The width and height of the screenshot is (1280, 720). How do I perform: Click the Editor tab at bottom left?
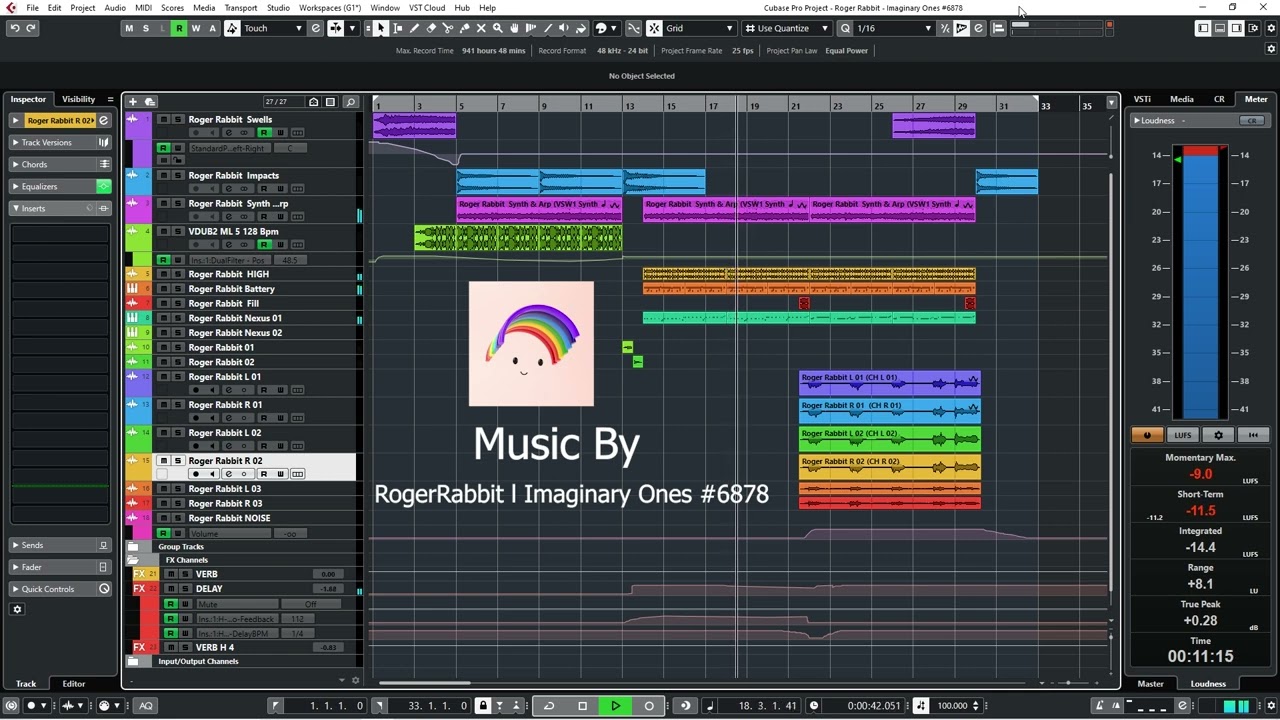click(74, 684)
